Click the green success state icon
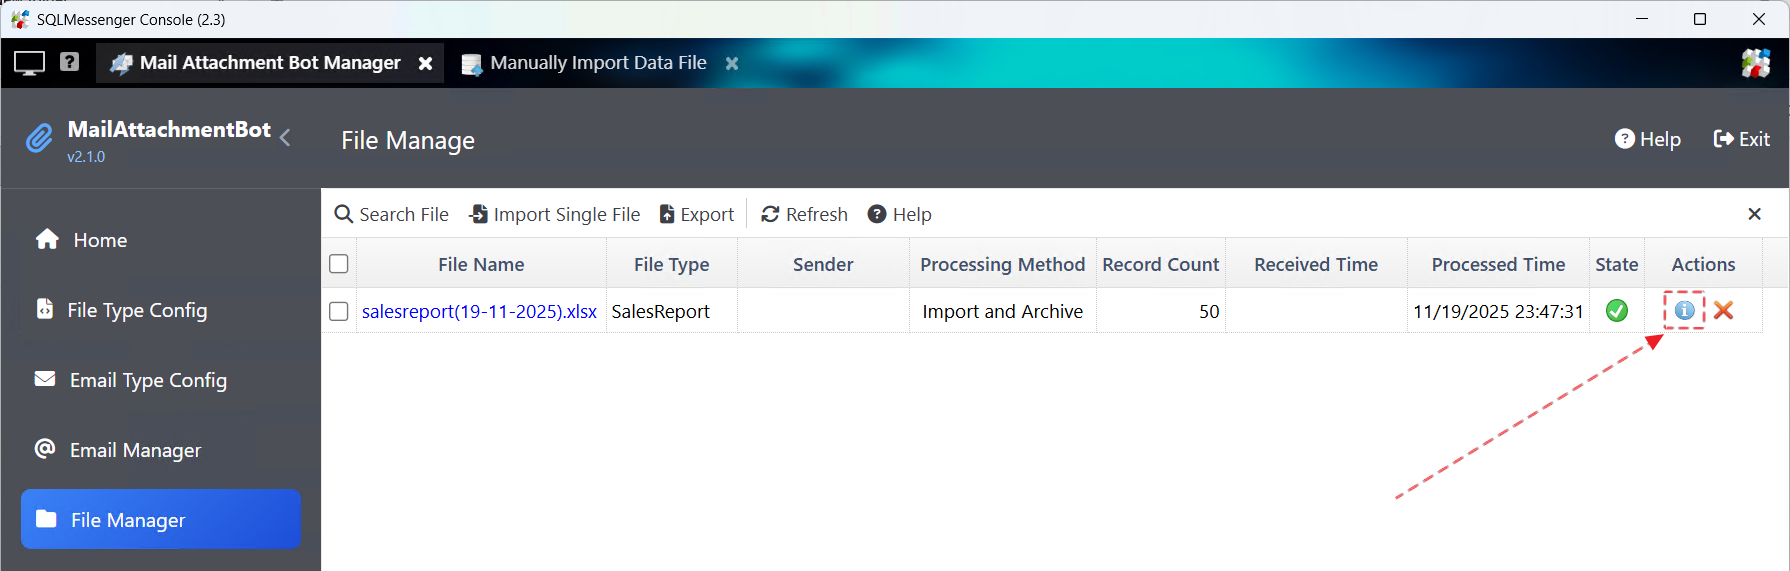 (x=1616, y=311)
